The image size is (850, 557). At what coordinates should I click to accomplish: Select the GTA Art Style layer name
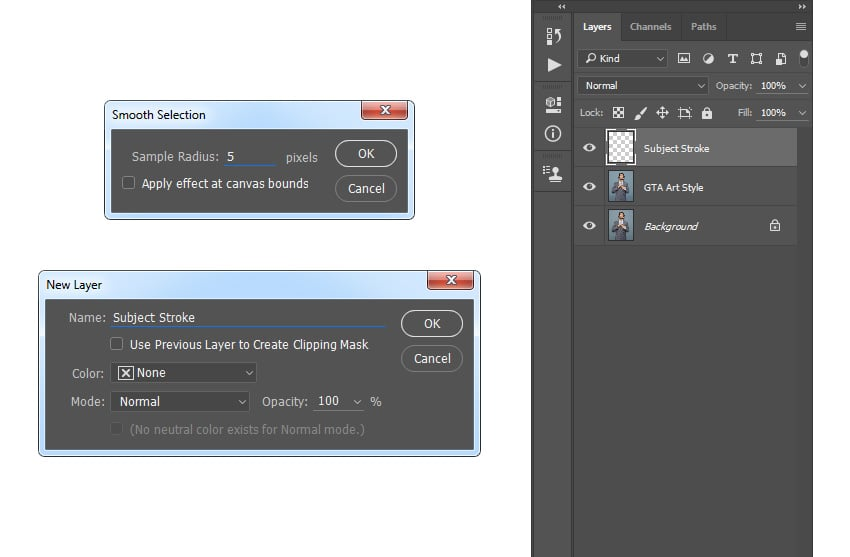(x=673, y=187)
